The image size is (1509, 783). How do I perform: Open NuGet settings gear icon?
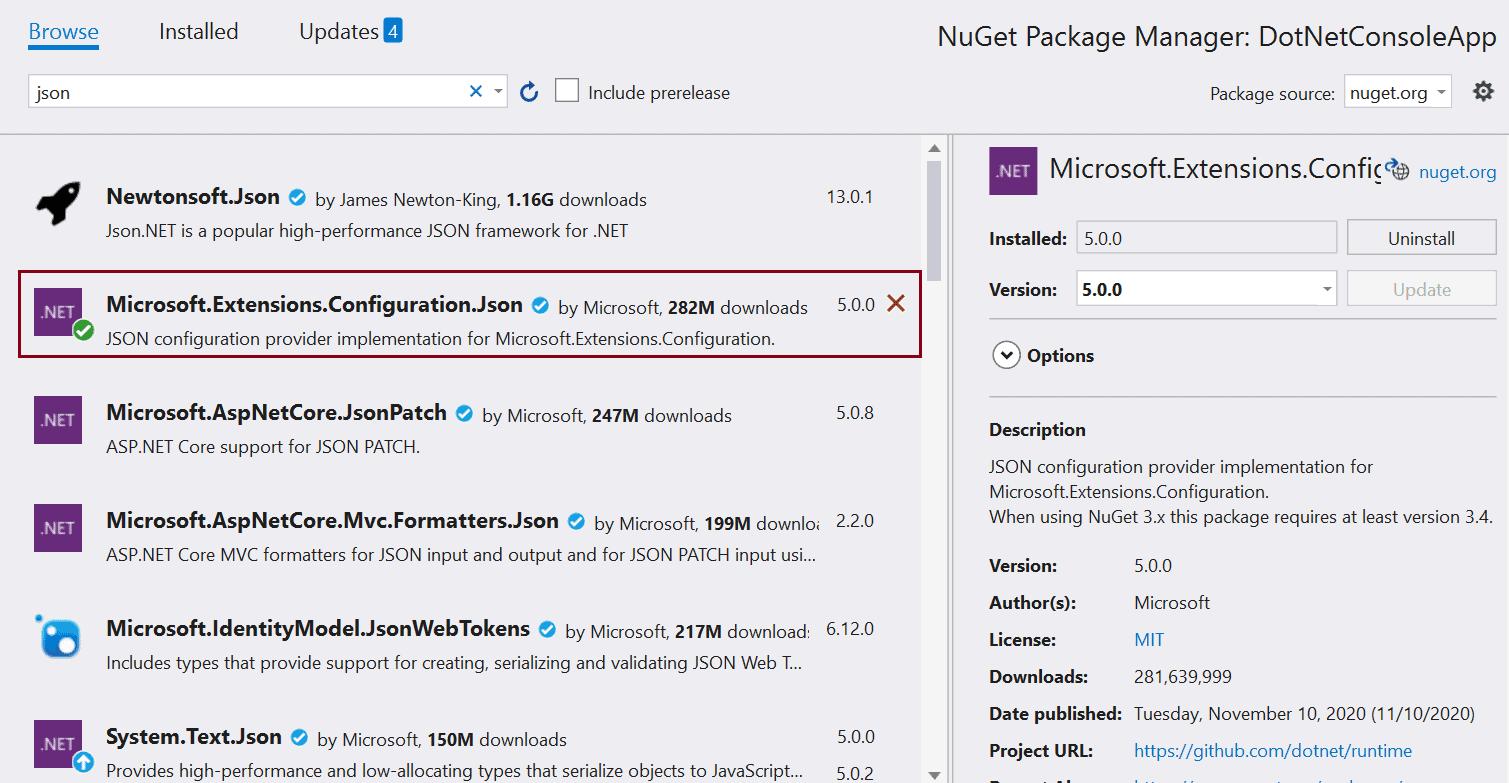(1483, 92)
